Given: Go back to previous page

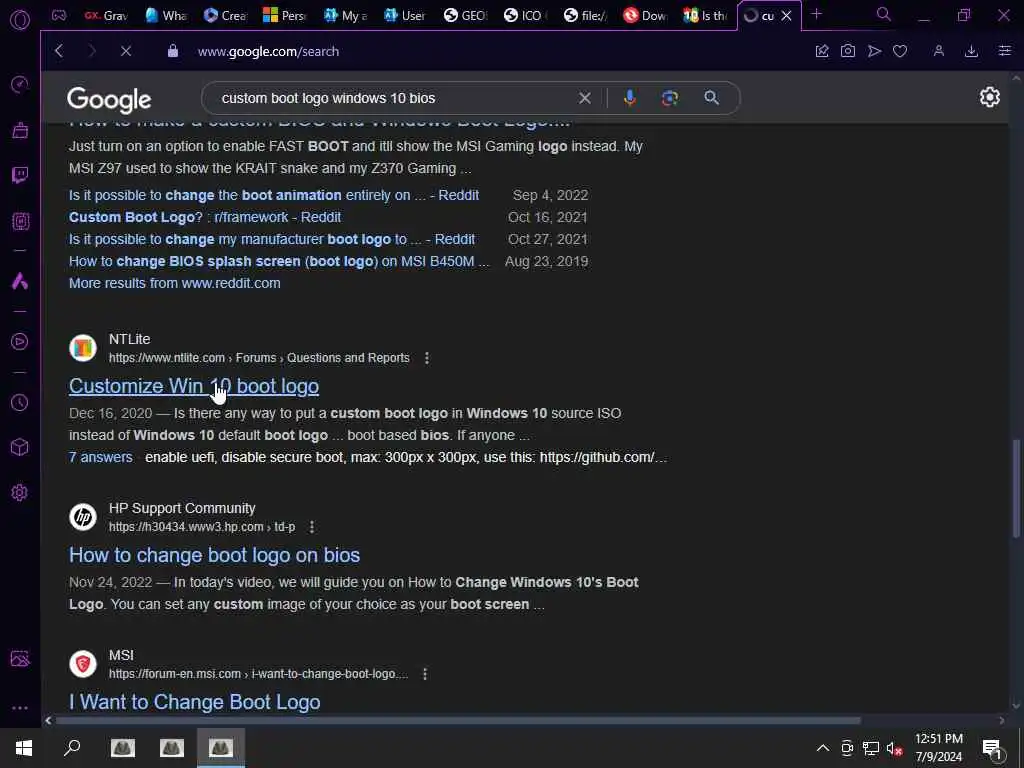Looking at the screenshot, I should click(59, 51).
